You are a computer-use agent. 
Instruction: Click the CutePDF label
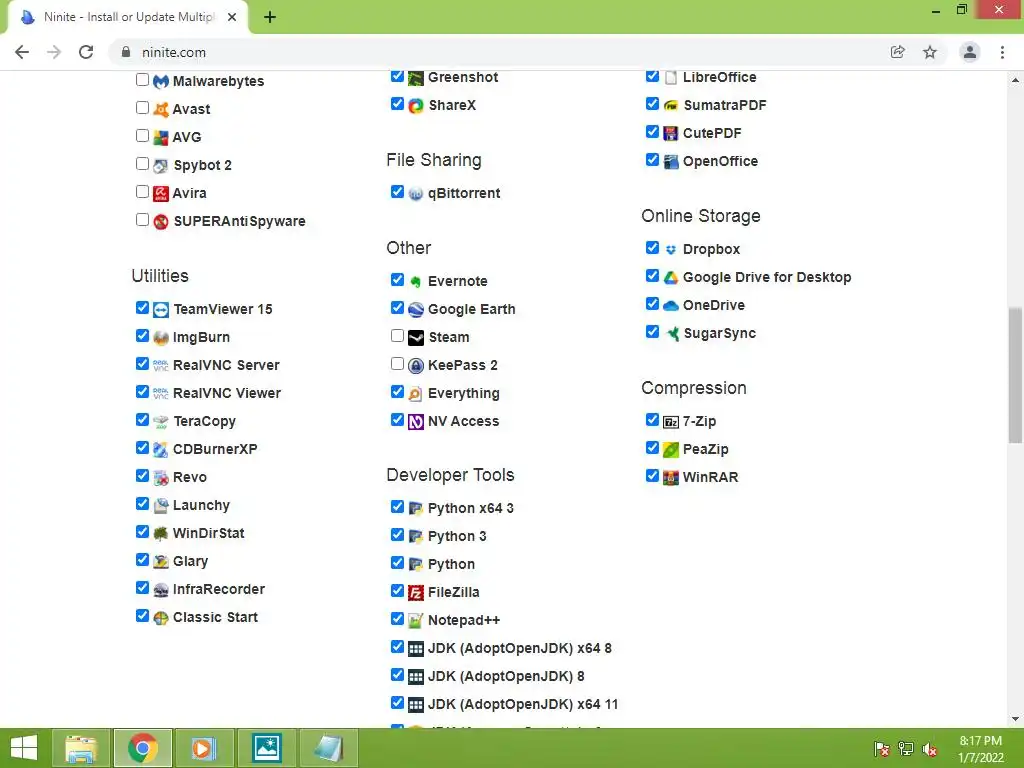pyautogui.click(x=712, y=133)
